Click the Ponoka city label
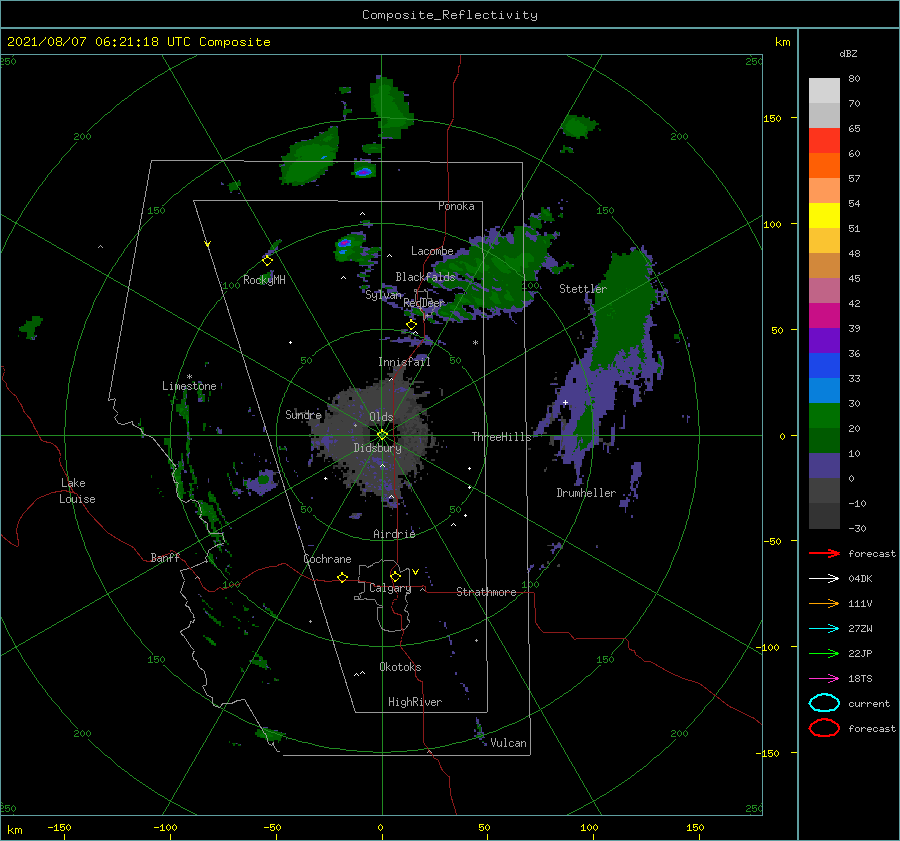Image resolution: width=900 pixels, height=841 pixels. pos(456,206)
